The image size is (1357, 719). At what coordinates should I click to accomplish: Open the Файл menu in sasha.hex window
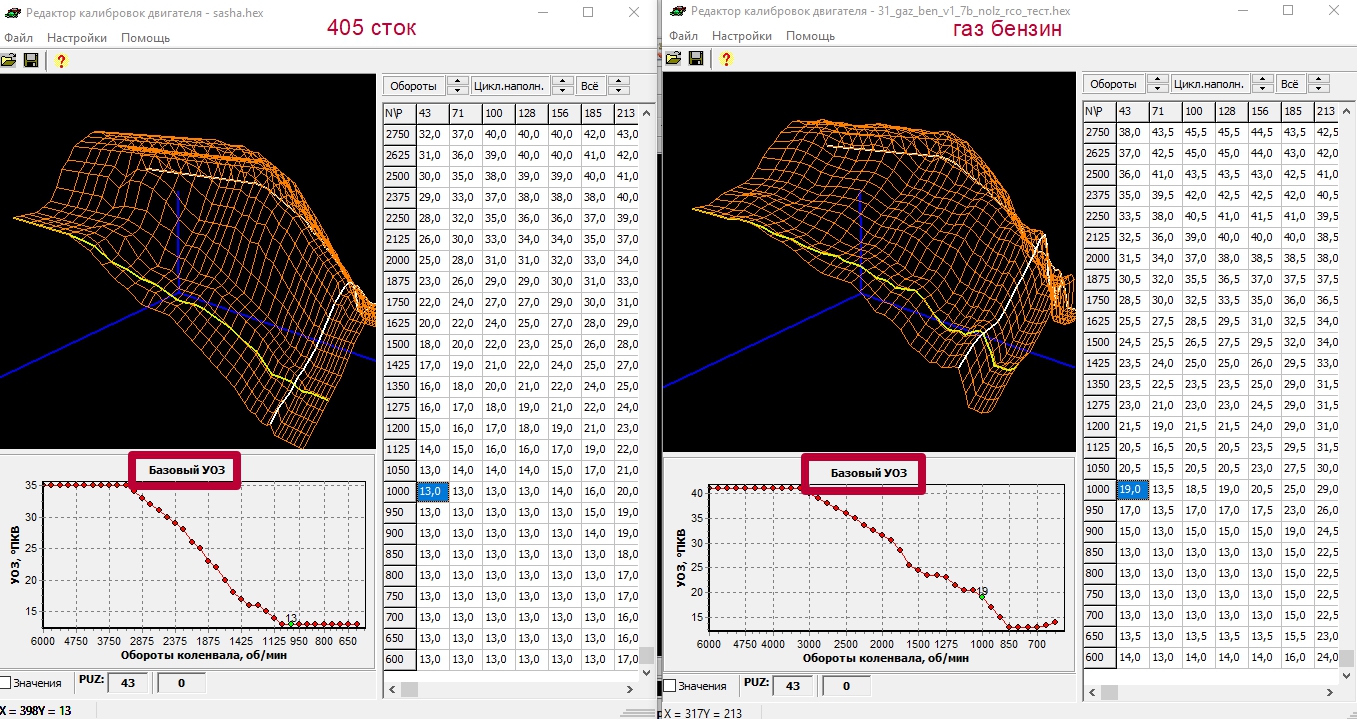[18, 38]
